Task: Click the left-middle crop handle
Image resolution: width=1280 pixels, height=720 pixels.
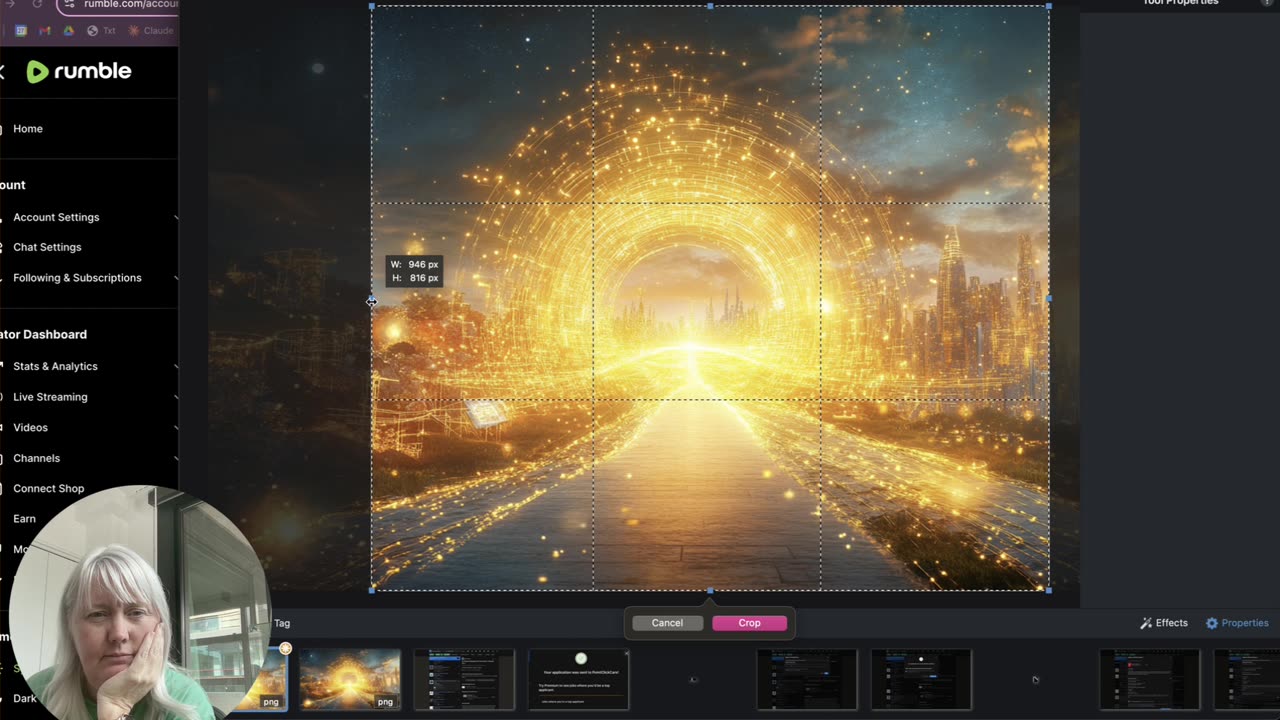Action: click(x=372, y=300)
